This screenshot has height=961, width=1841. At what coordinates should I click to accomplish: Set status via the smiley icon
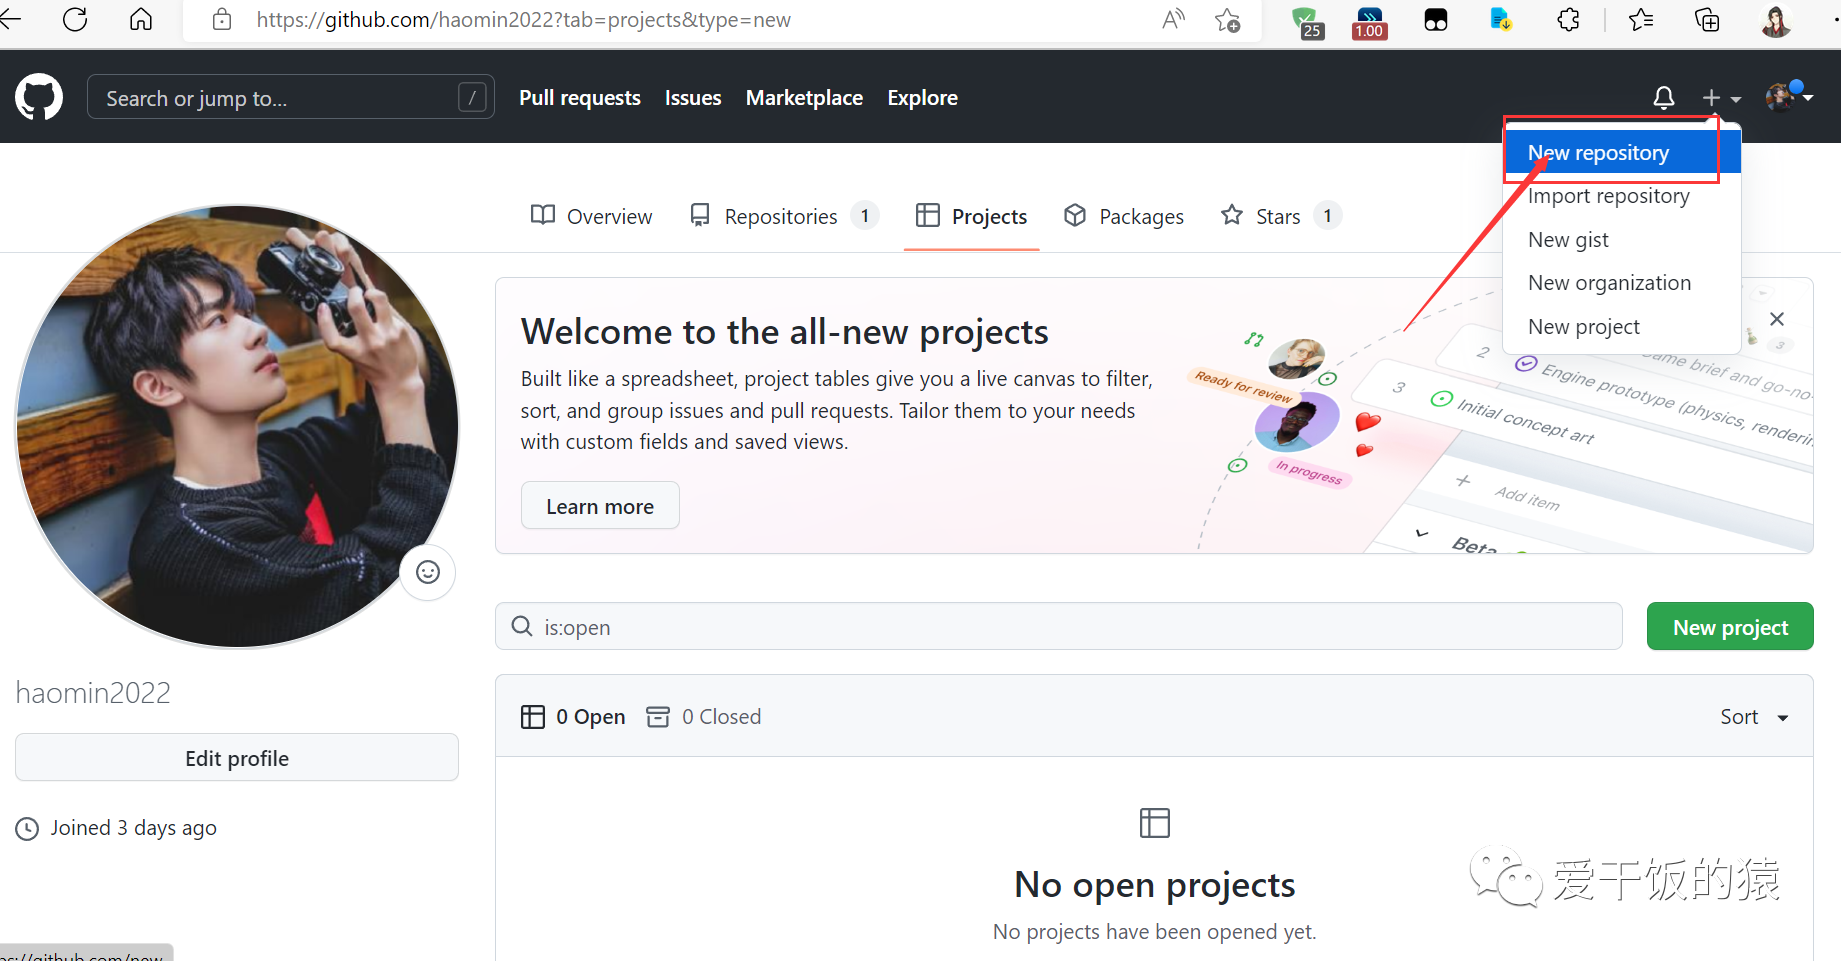click(x=428, y=572)
